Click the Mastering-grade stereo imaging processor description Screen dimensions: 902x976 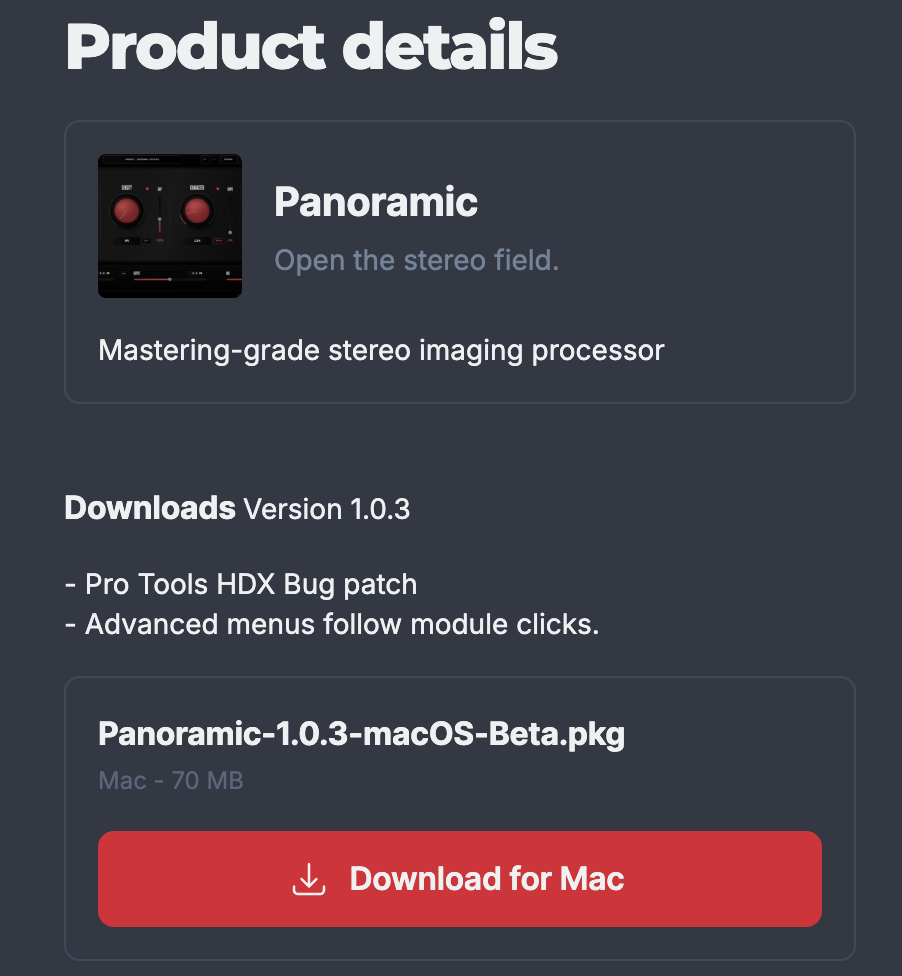click(381, 350)
